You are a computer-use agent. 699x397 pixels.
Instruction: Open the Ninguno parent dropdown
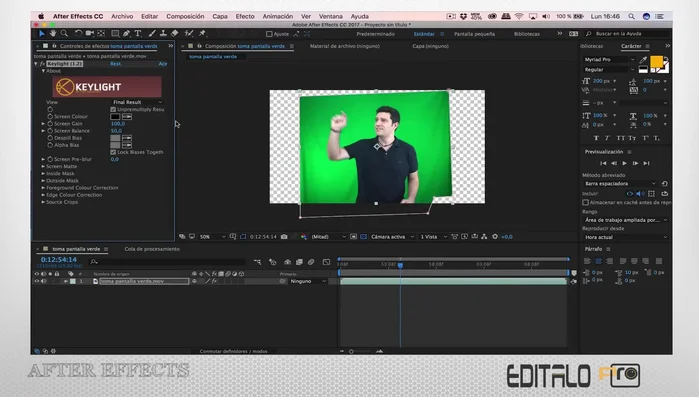(x=308, y=281)
